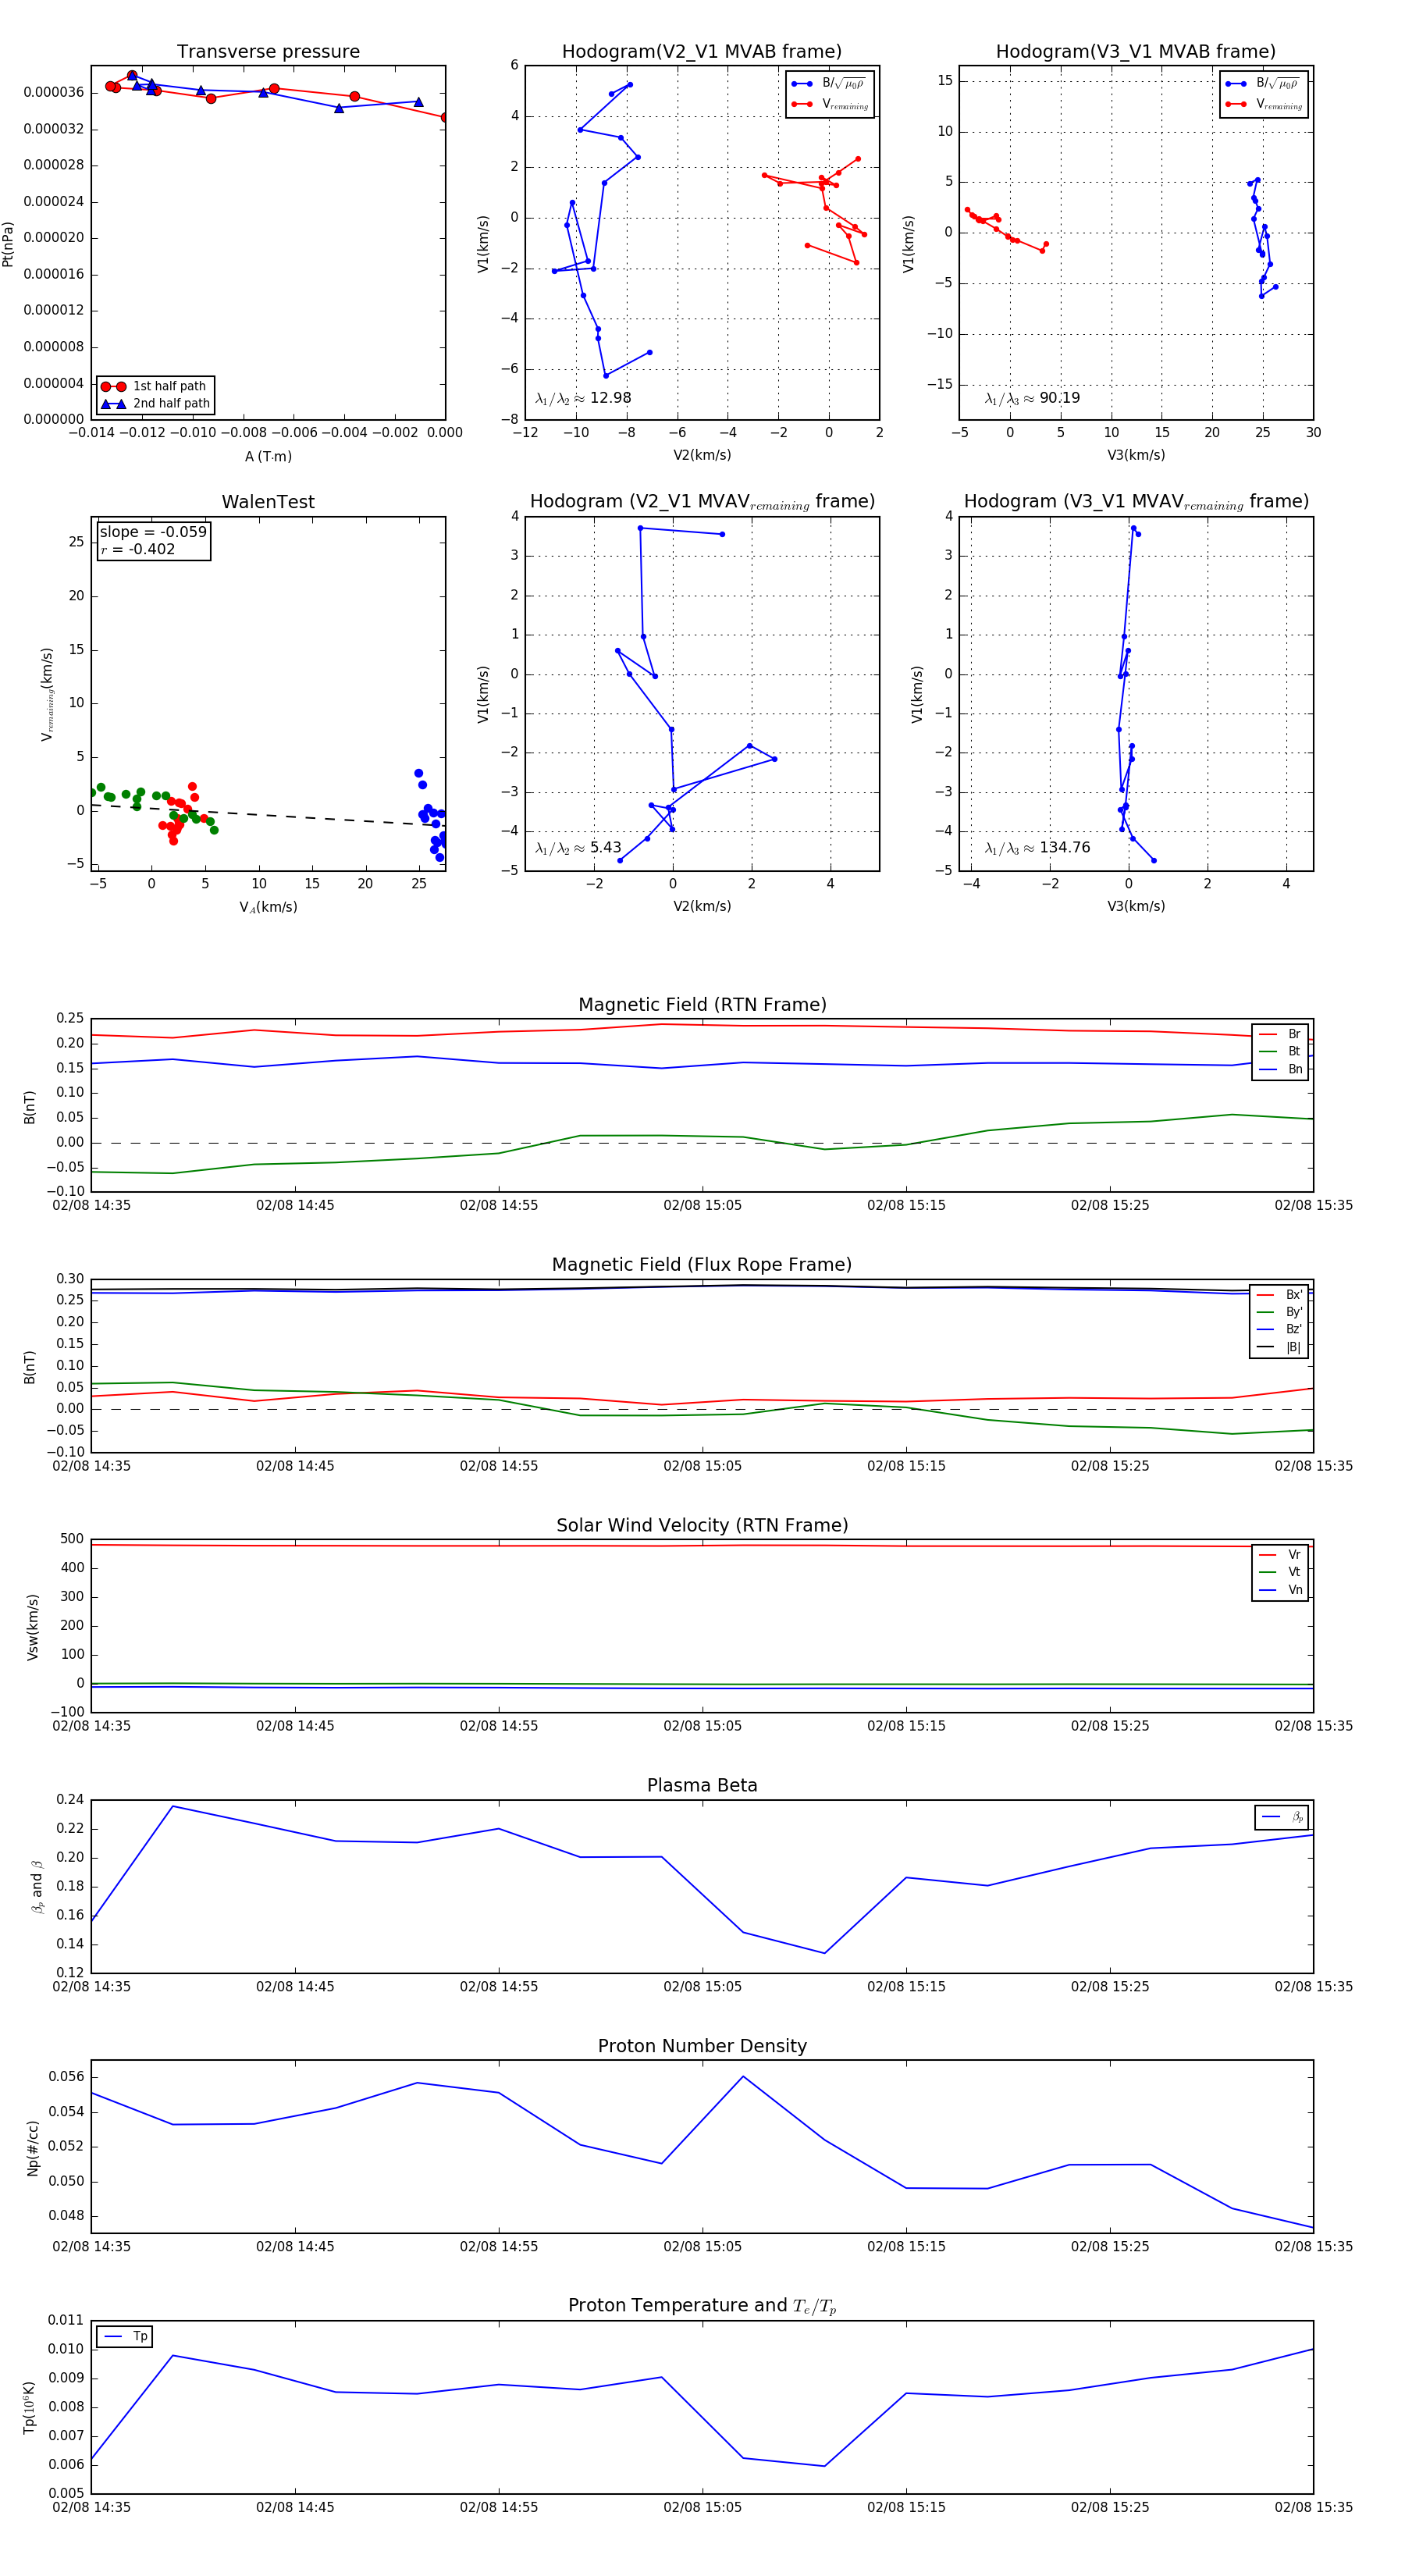Image resolution: width=1405 pixels, height=2576 pixels.
Task: Click the eigenvalue ratio annotation 134.76
Action: tap(1037, 848)
